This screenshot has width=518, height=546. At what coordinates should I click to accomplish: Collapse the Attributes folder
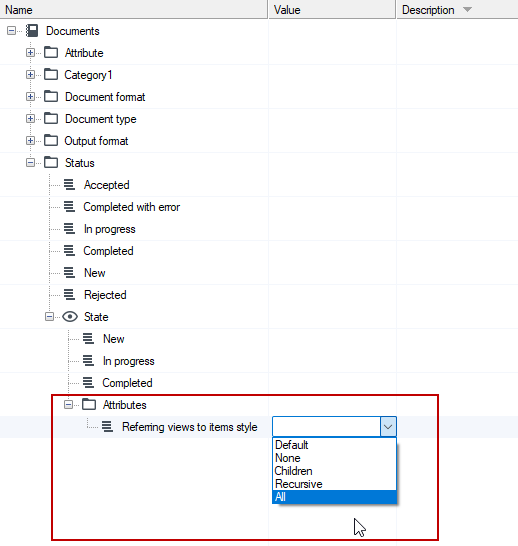69,405
